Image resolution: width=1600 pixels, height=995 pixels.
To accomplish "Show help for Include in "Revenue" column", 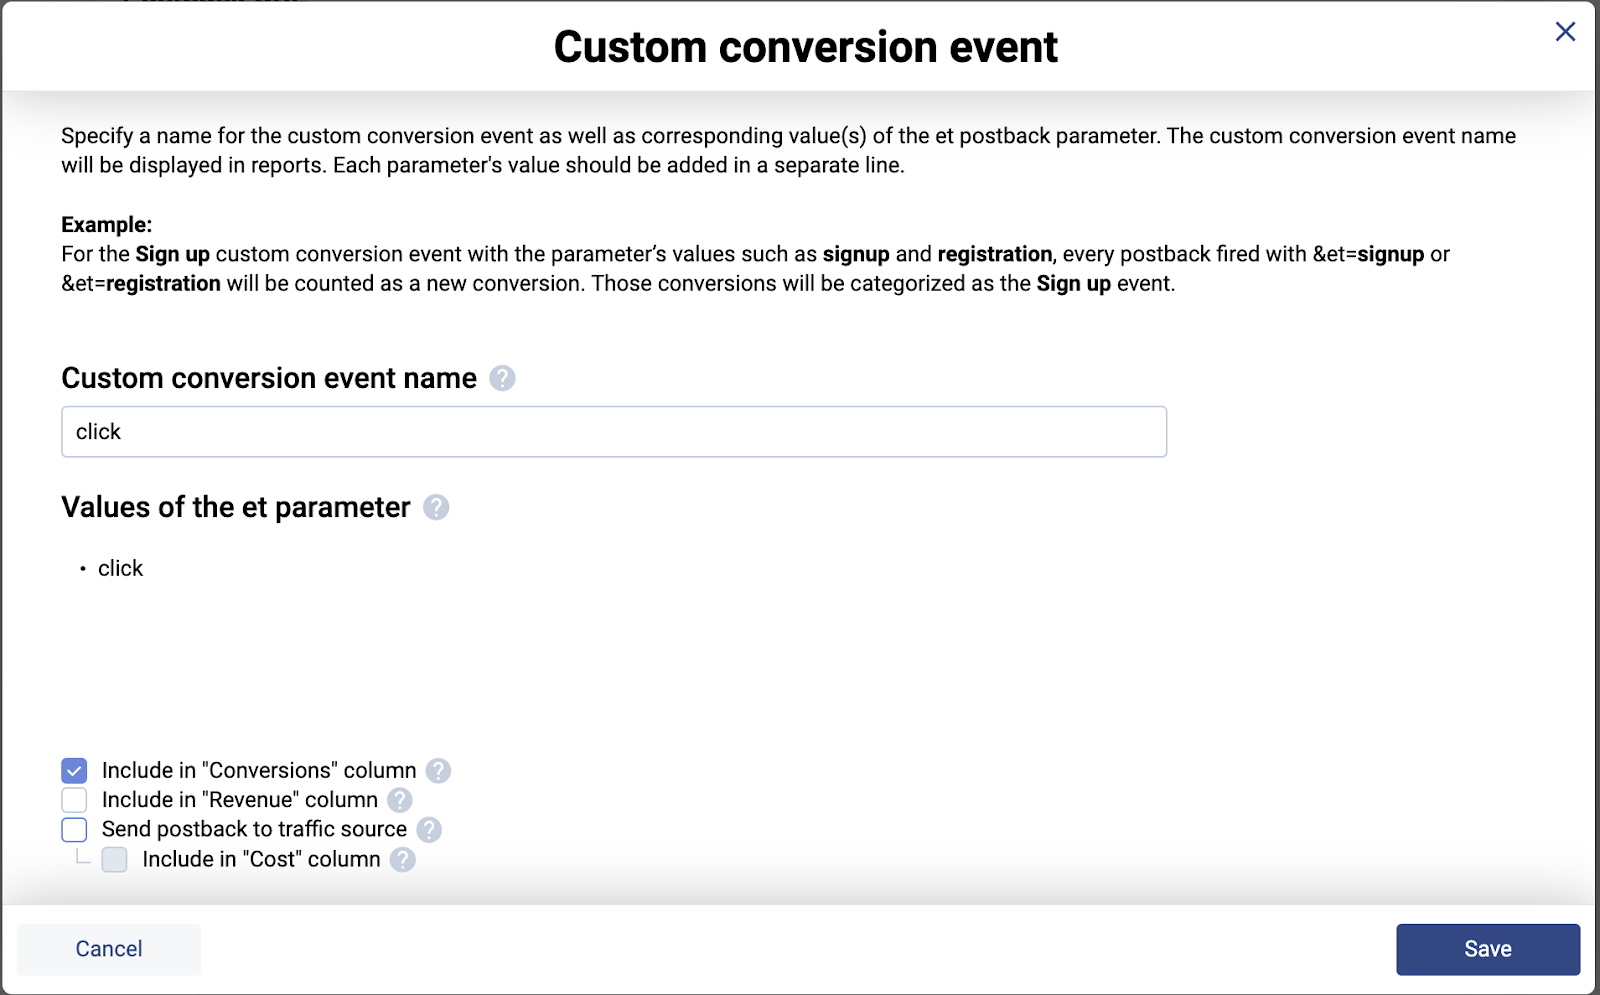I will coord(400,800).
